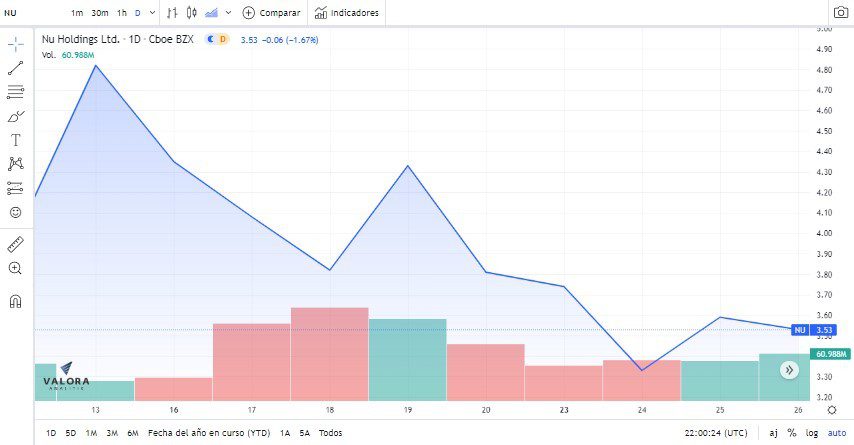854x445 pixels.
Task: Select the ruler measure tool
Action: coord(16,245)
